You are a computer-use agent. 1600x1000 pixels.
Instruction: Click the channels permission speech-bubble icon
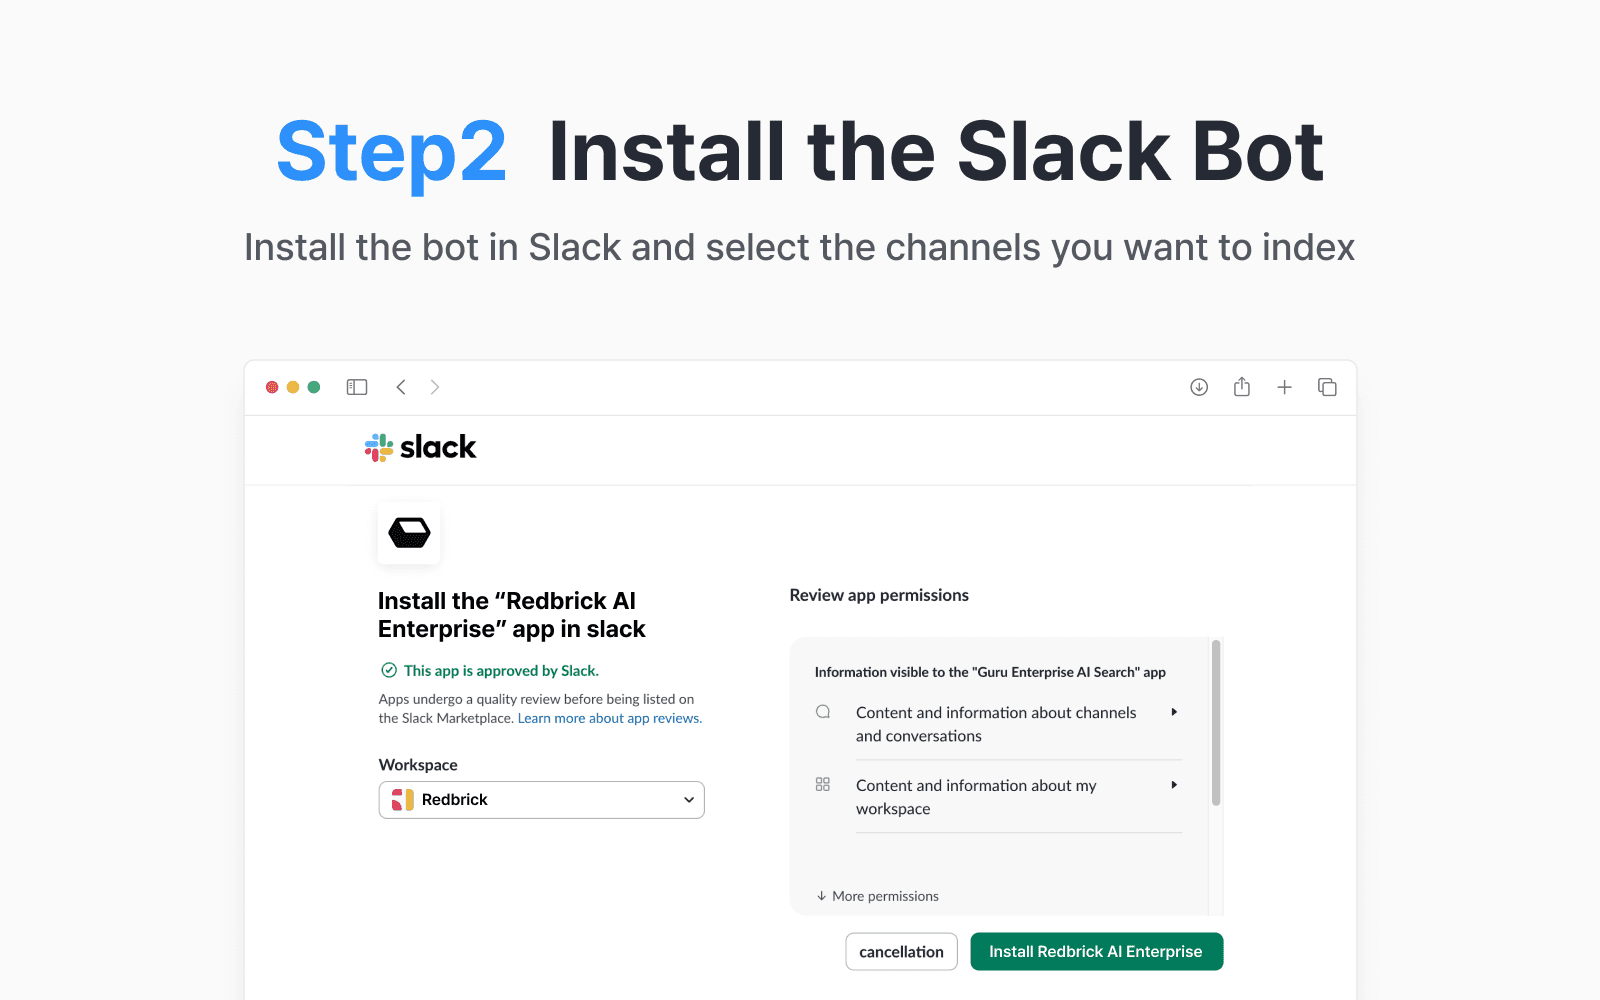(x=822, y=711)
